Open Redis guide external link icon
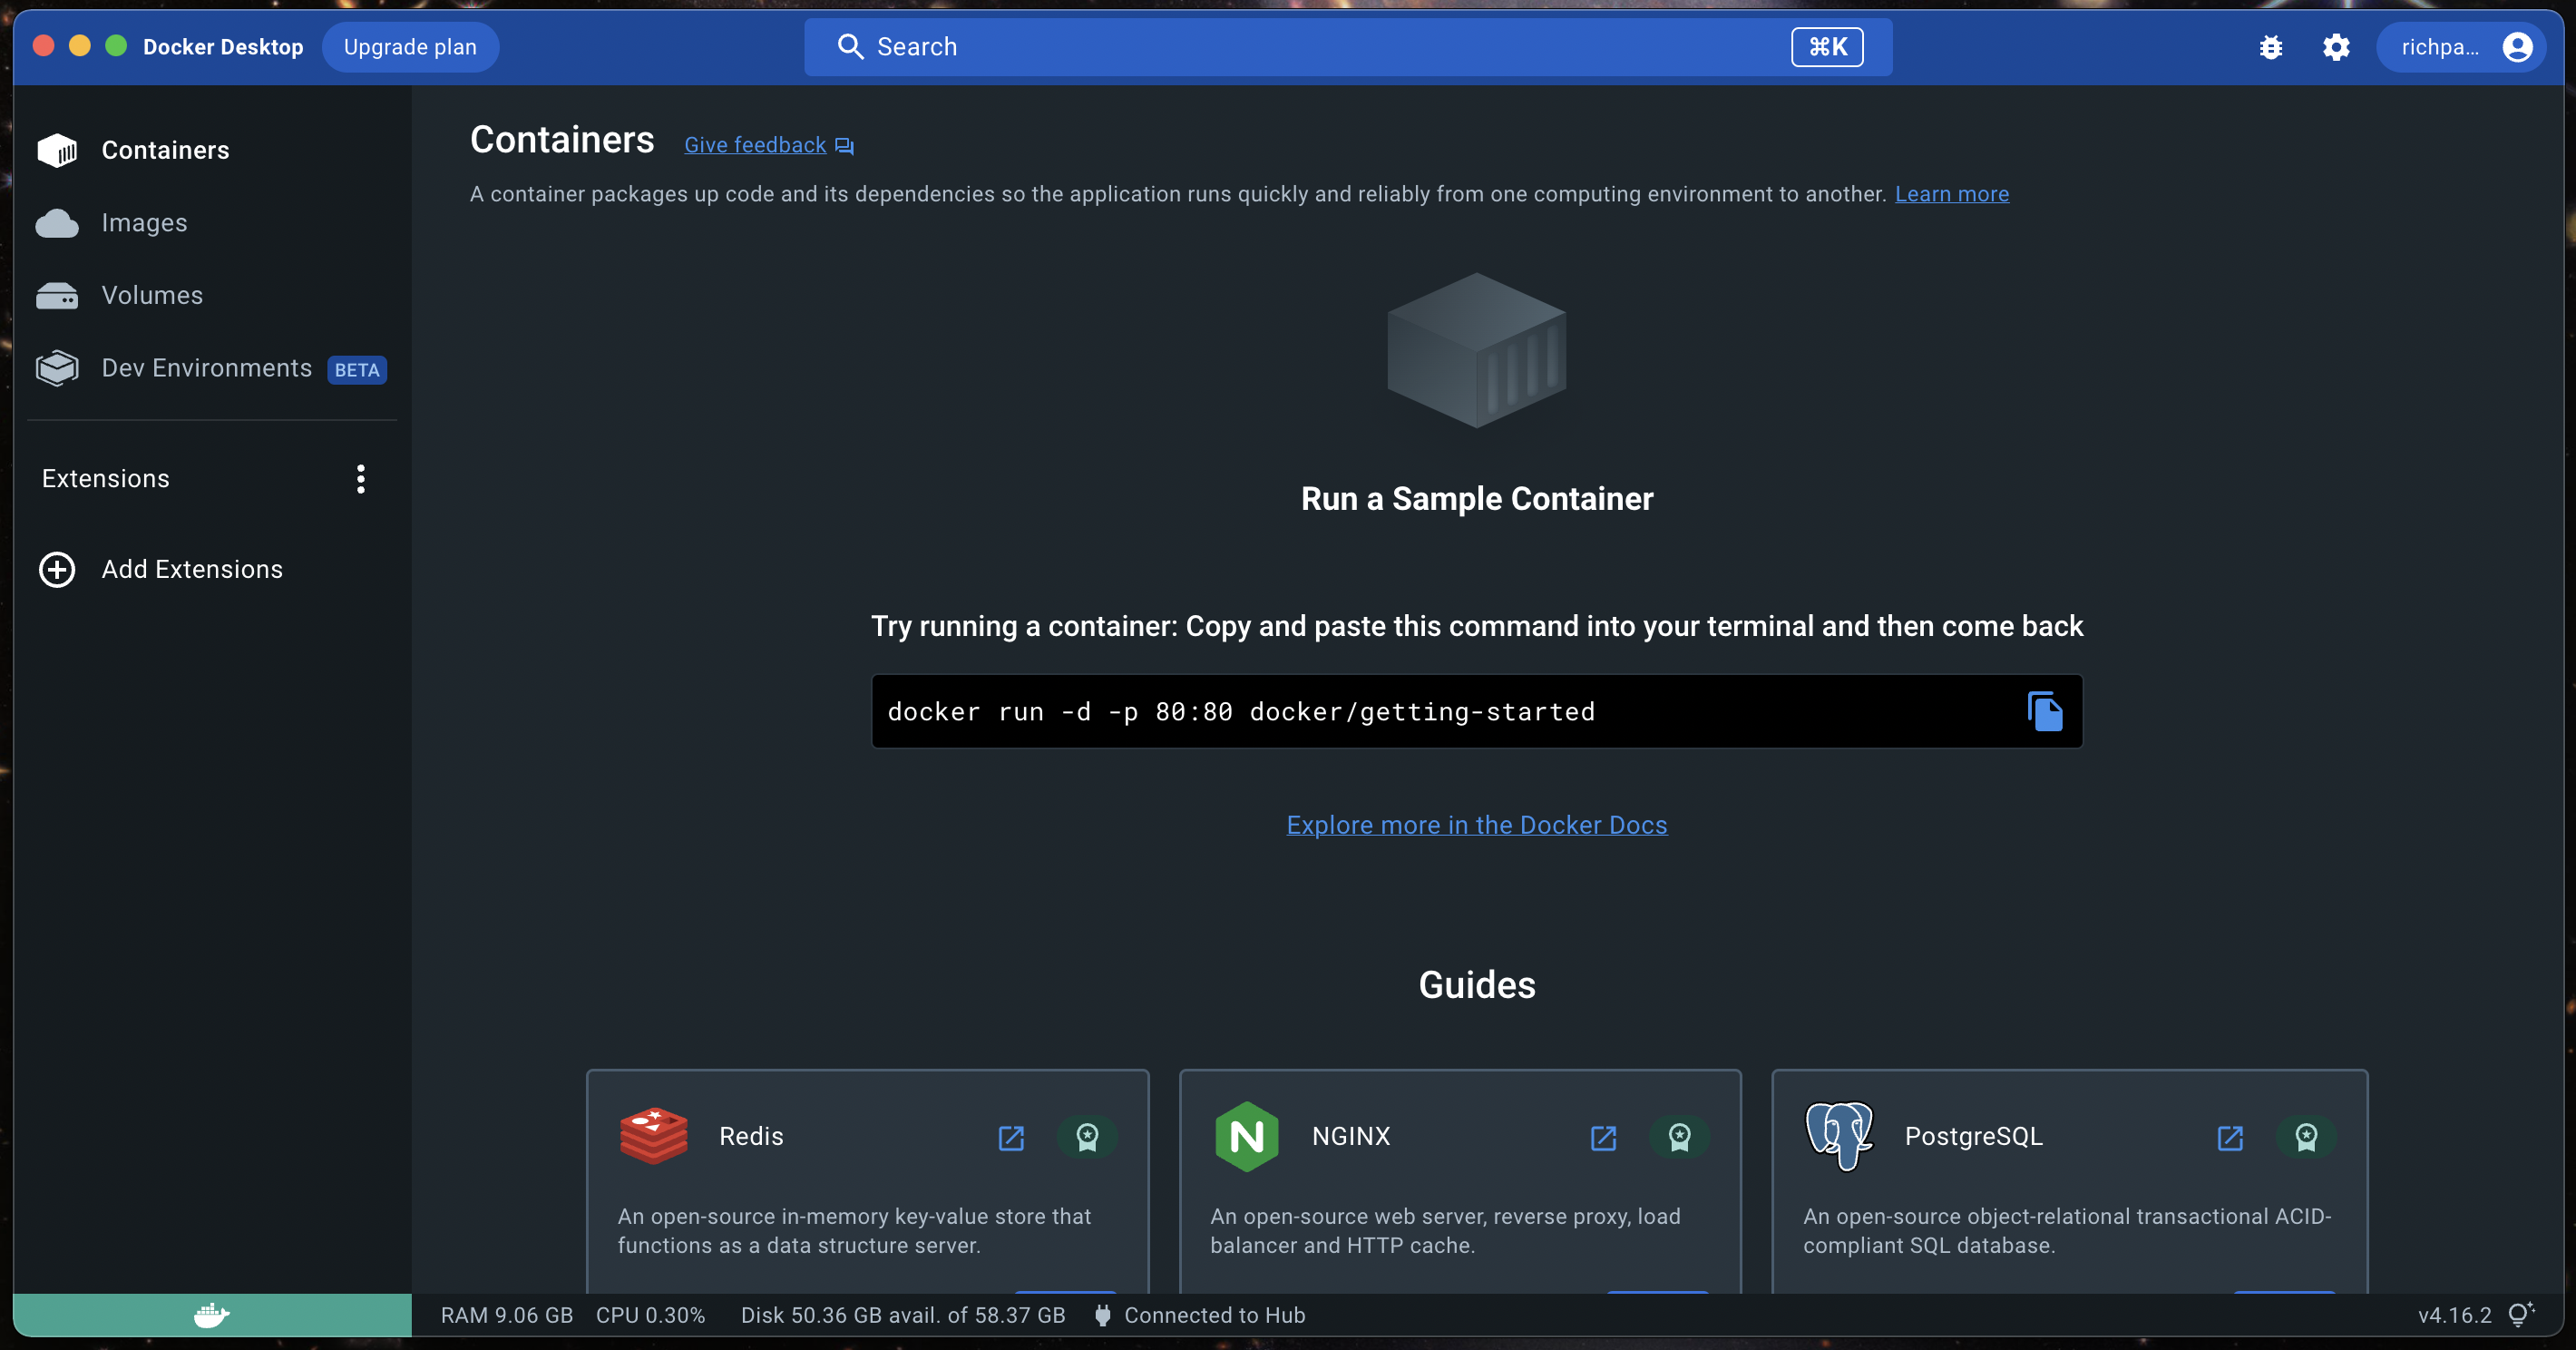Viewport: 2576px width, 1350px height. click(x=1011, y=1138)
